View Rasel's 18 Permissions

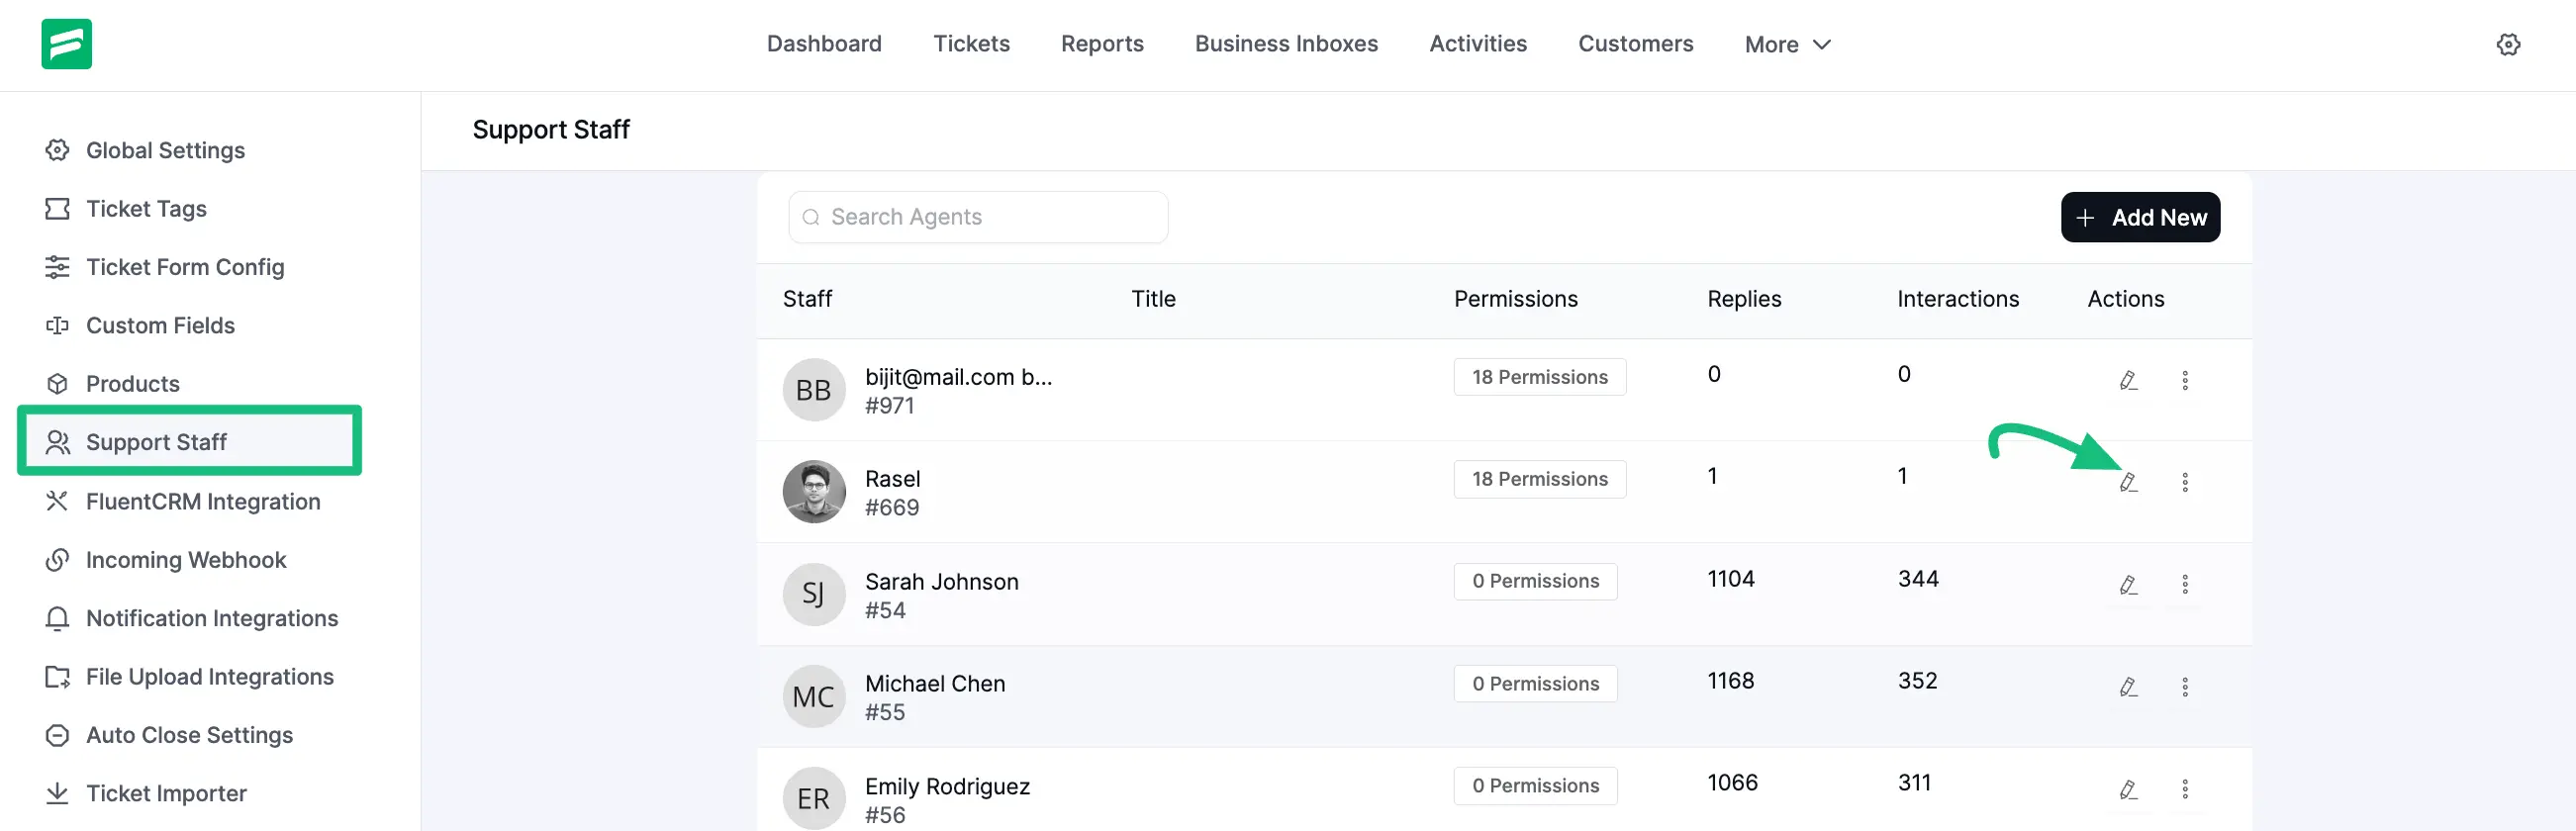pos(1539,479)
